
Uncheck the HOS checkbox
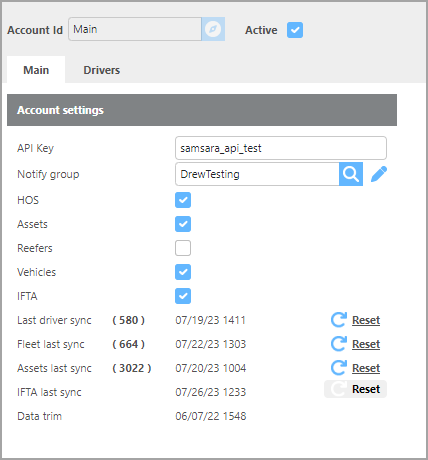click(x=183, y=200)
